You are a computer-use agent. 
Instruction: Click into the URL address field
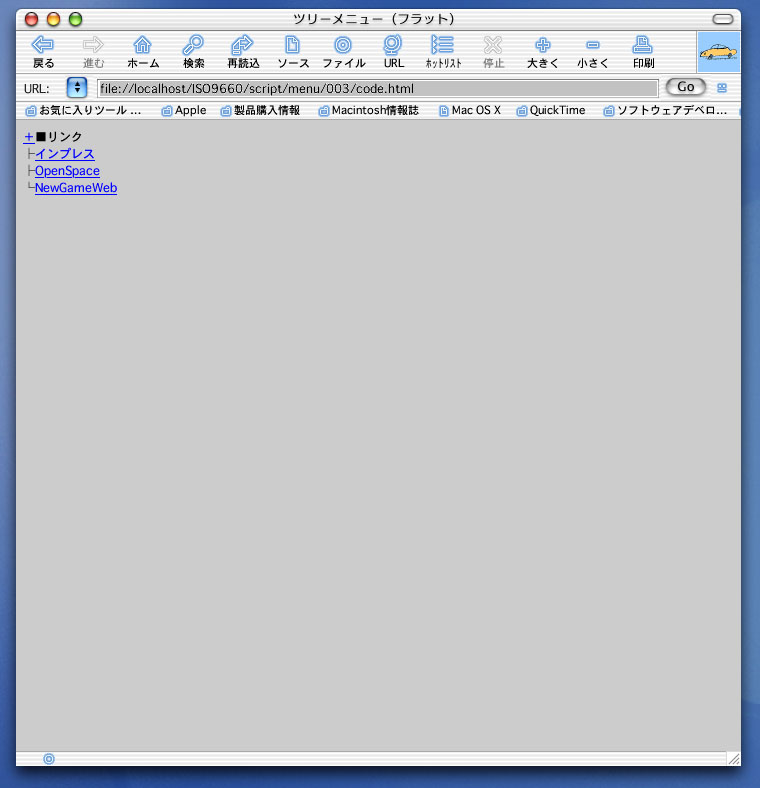pyautogui.click(x=377, y=88)
